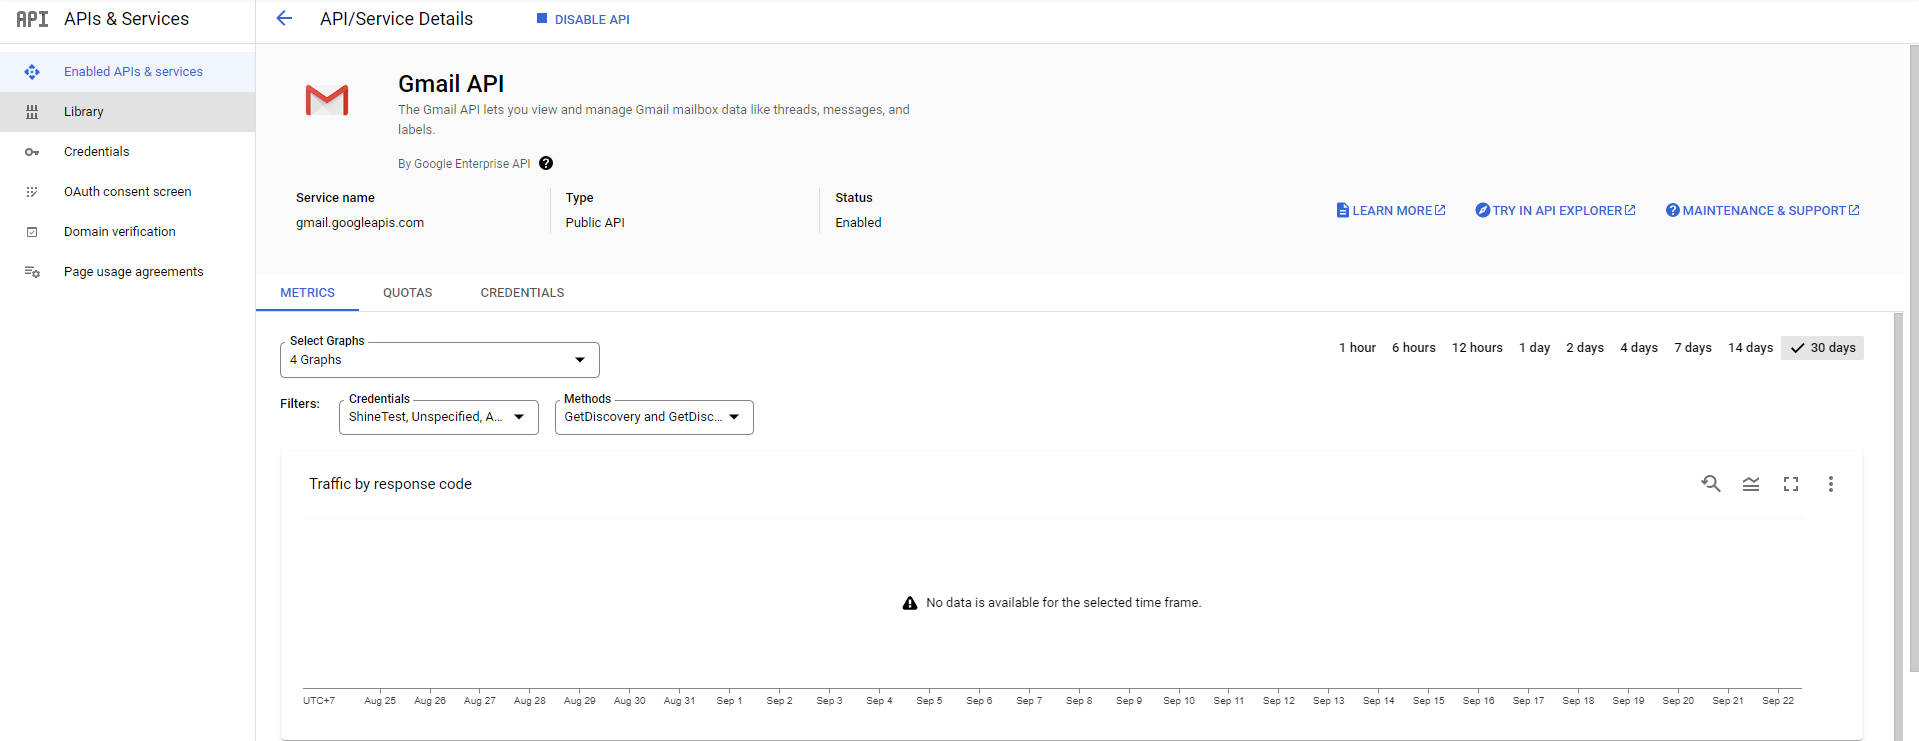Select the 12 hours time range
The width and height of the screenshot is (1919, 741).
click(1477, 348)
